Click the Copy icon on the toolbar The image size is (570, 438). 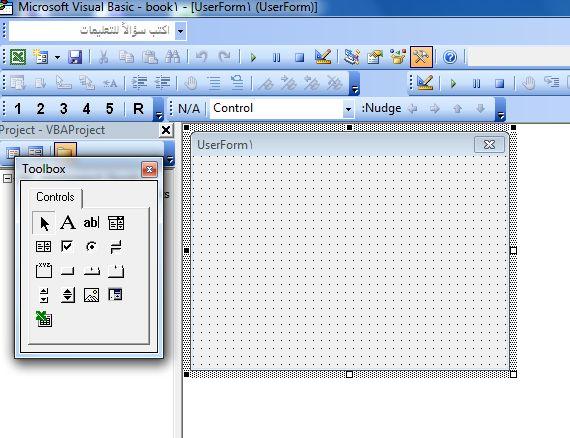pos(126,57)
